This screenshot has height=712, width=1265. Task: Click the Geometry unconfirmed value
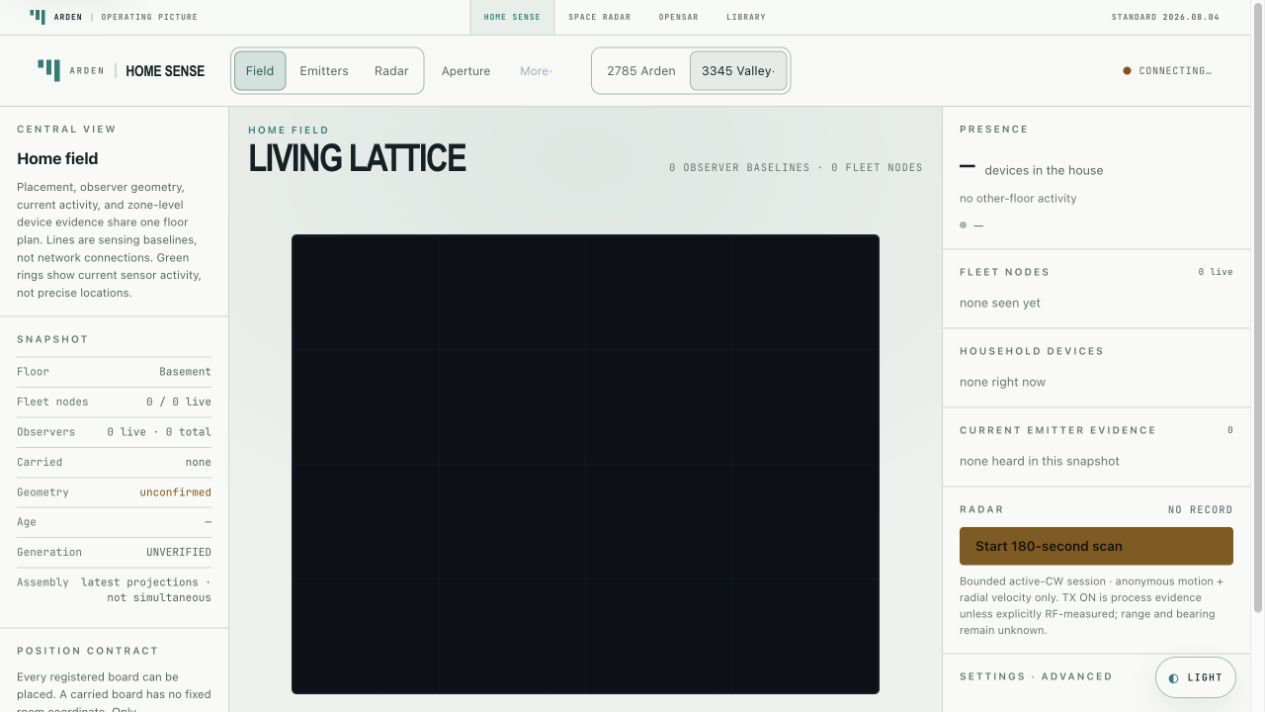click(x=175, y=492)
